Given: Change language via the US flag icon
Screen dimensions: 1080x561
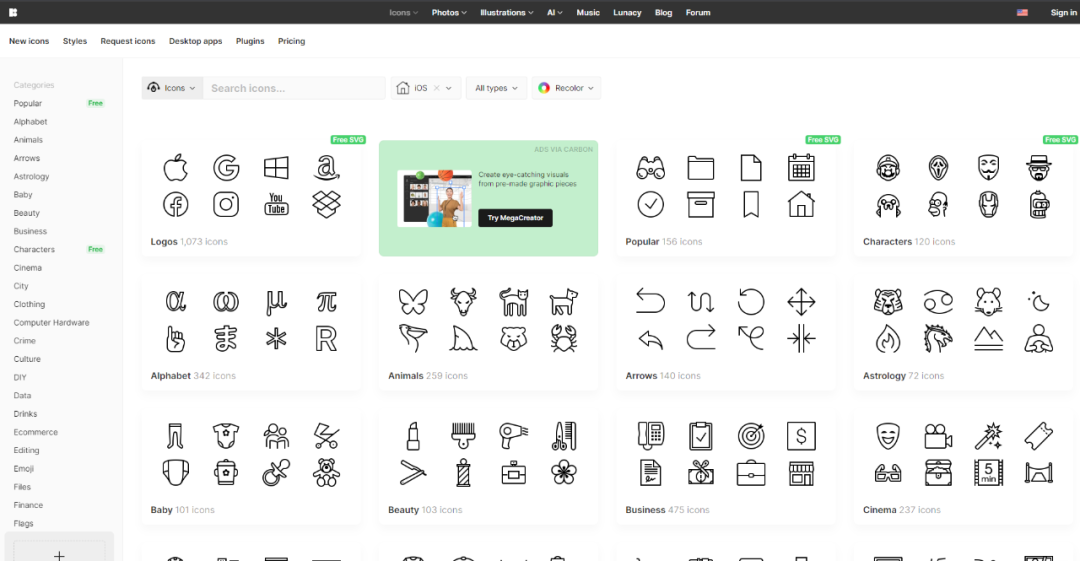Looking at the screenshot, I should (1022, 12).
